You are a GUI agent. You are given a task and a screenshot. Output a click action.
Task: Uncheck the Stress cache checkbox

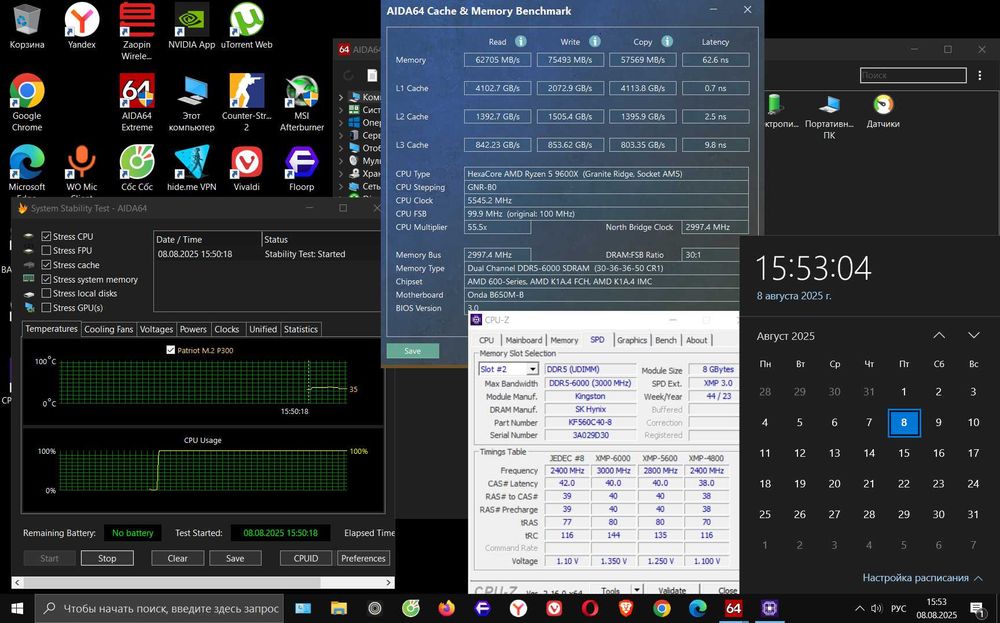46,265
